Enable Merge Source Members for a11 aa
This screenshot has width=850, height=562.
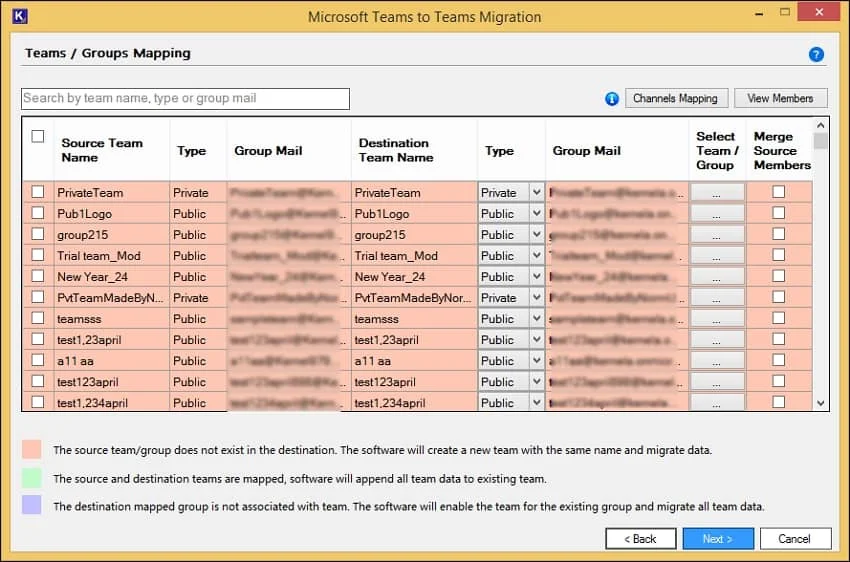pyautogui.click(x=778, y=360)
